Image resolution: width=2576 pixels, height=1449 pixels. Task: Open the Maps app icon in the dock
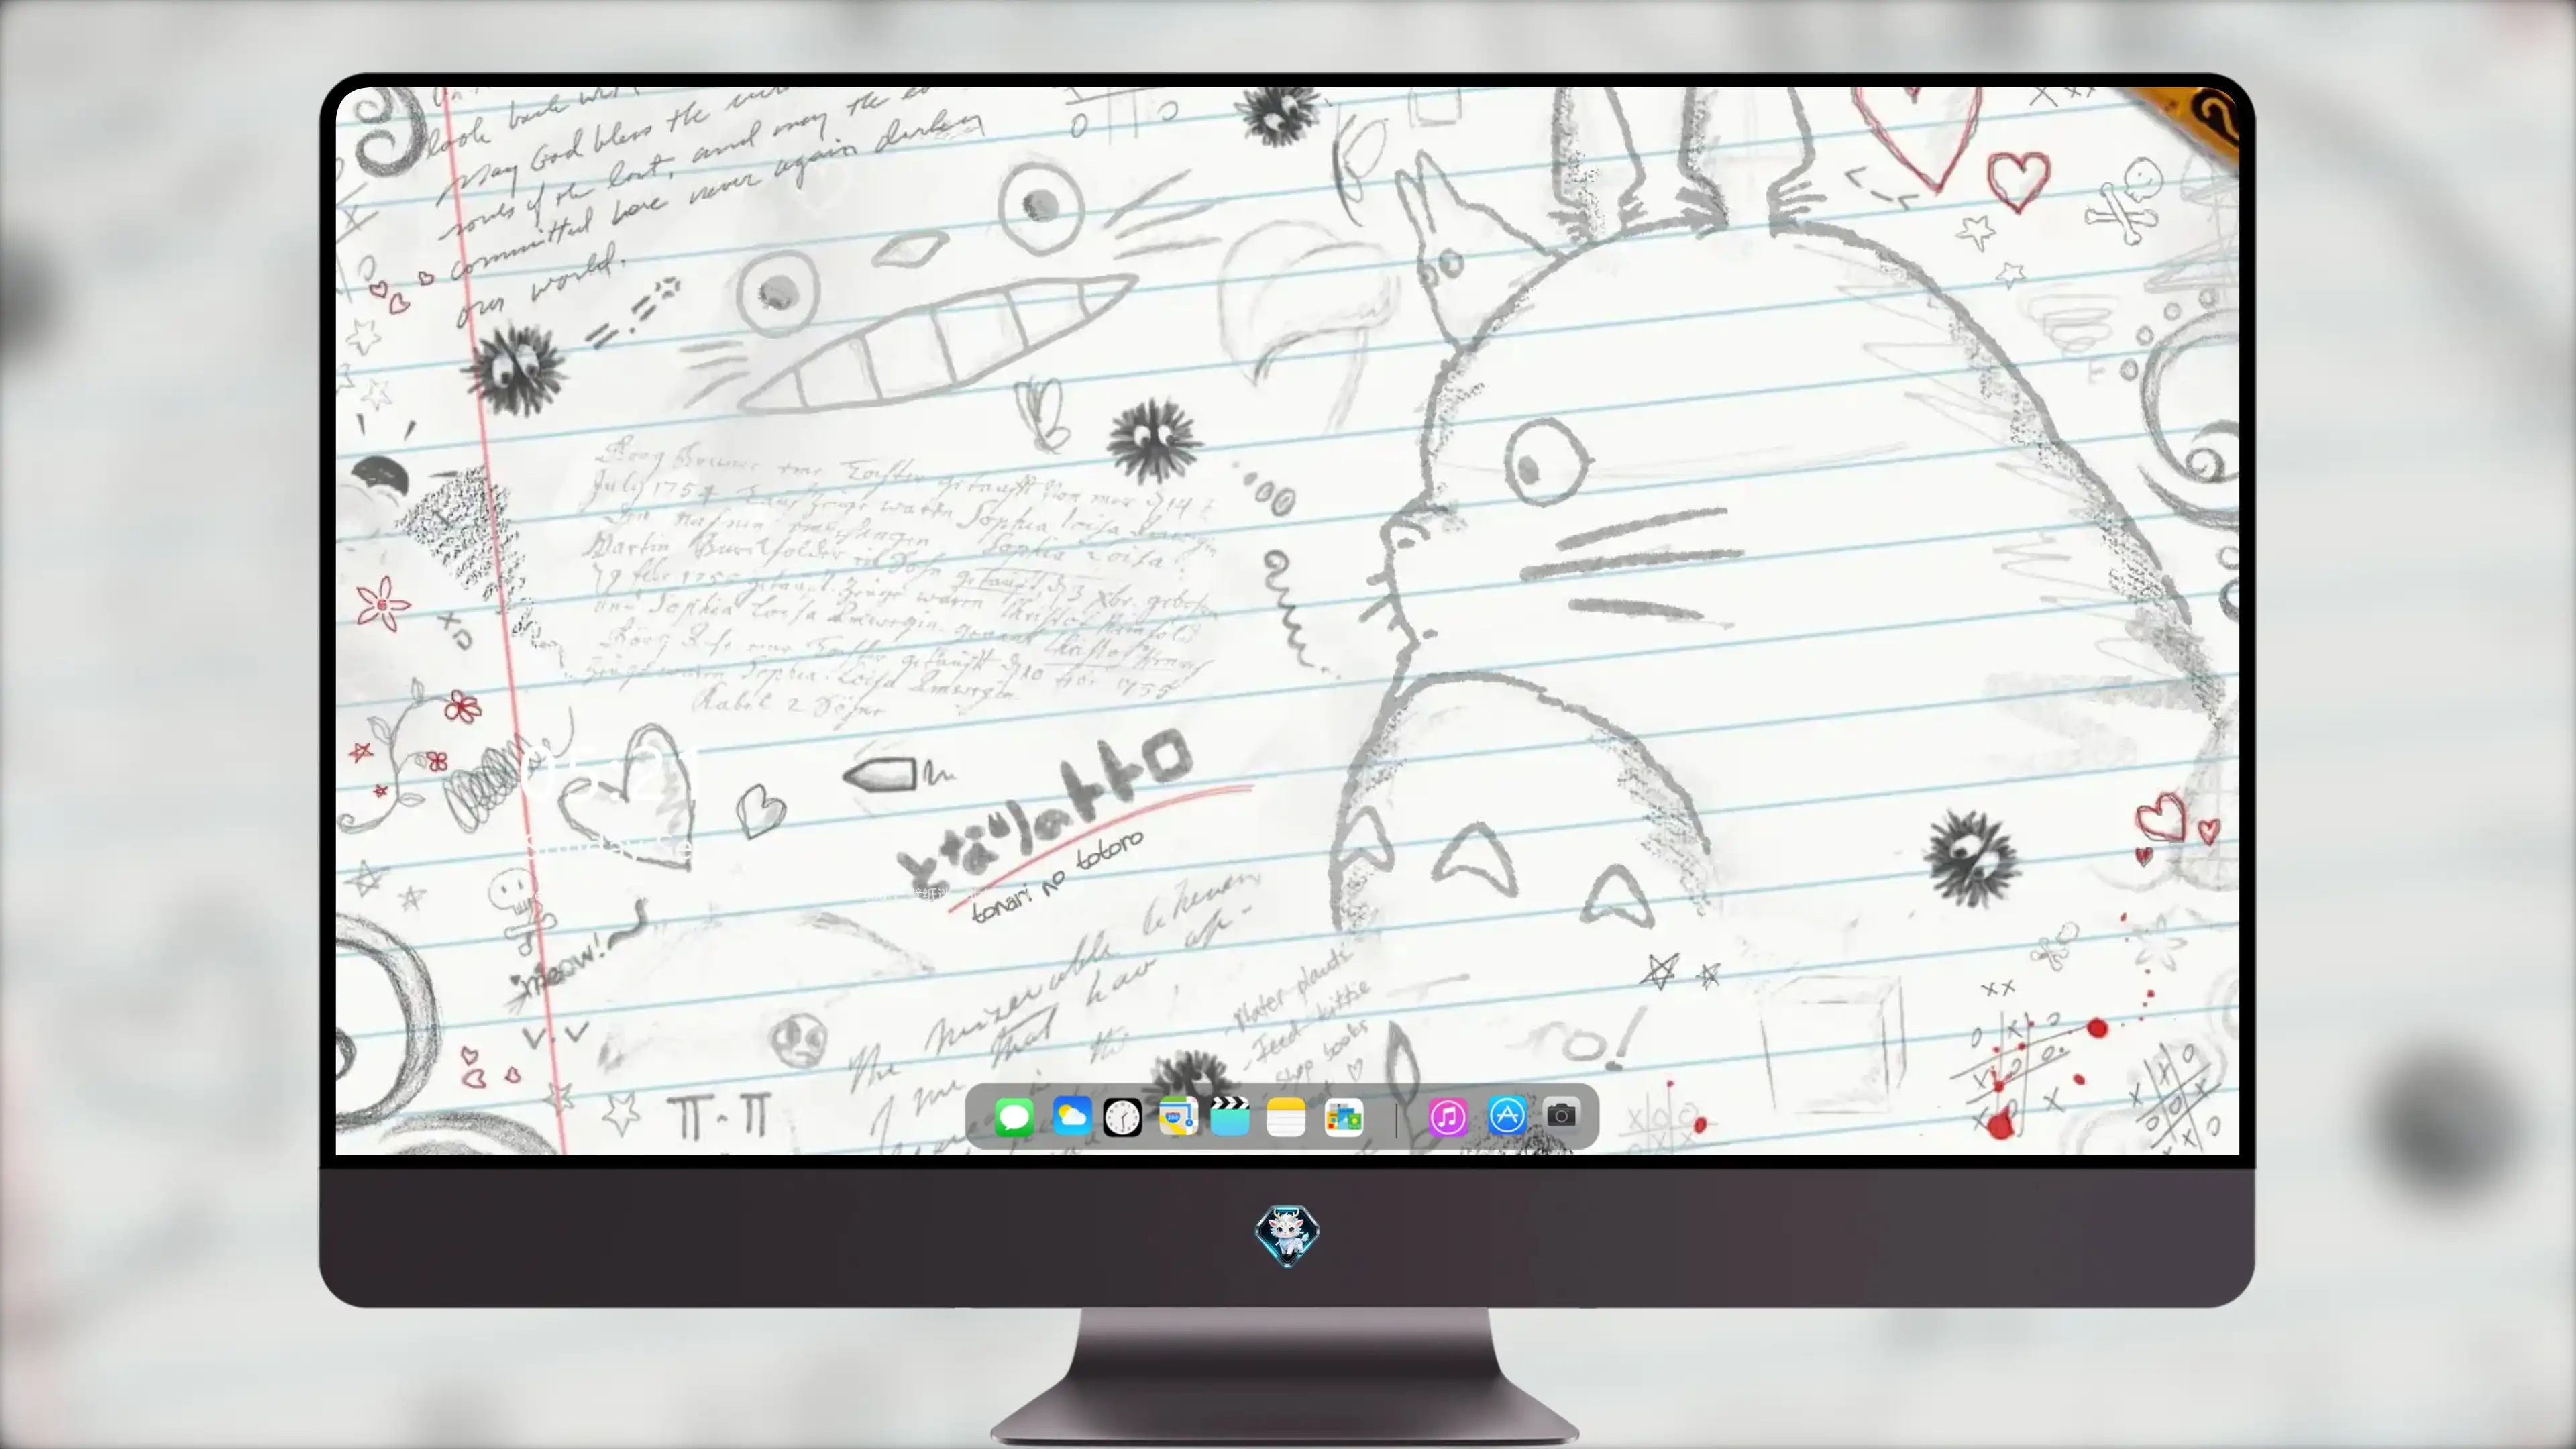coord(1178,1116)
